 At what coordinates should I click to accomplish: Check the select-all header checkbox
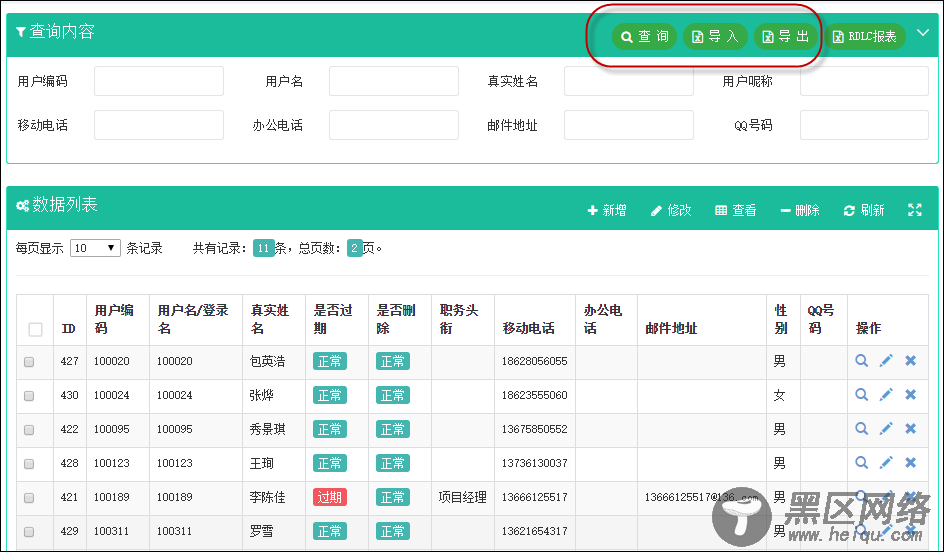coord(36,329)
